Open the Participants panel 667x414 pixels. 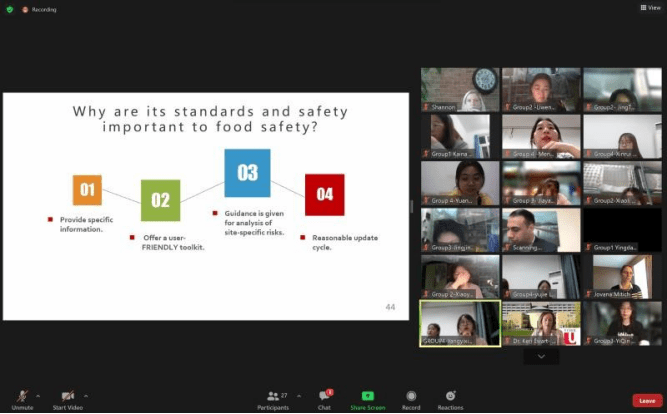pyautogui.click(x=272, y=396)
